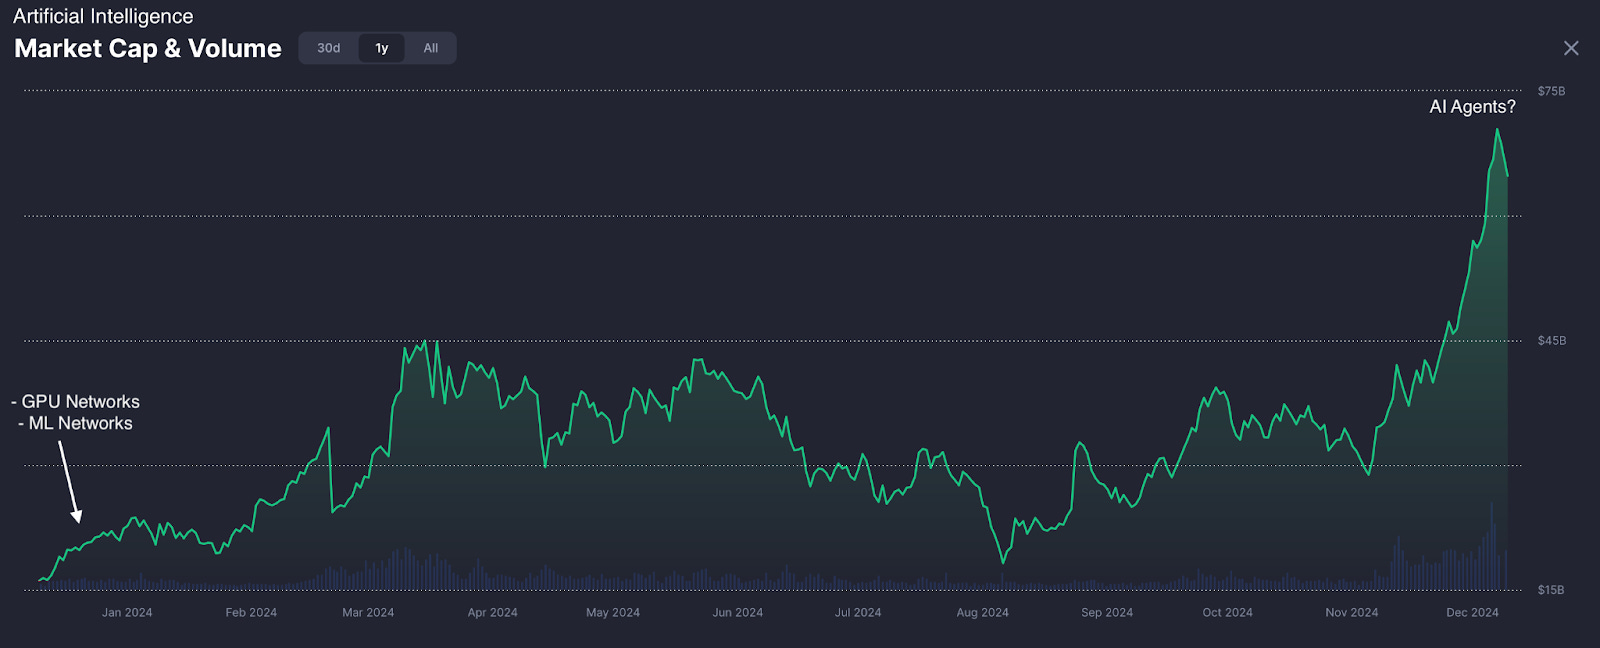This screenshot has height=648, width=1600.
Task: Click the Mar 2024 axis label
Action: [x=368, y=613]
